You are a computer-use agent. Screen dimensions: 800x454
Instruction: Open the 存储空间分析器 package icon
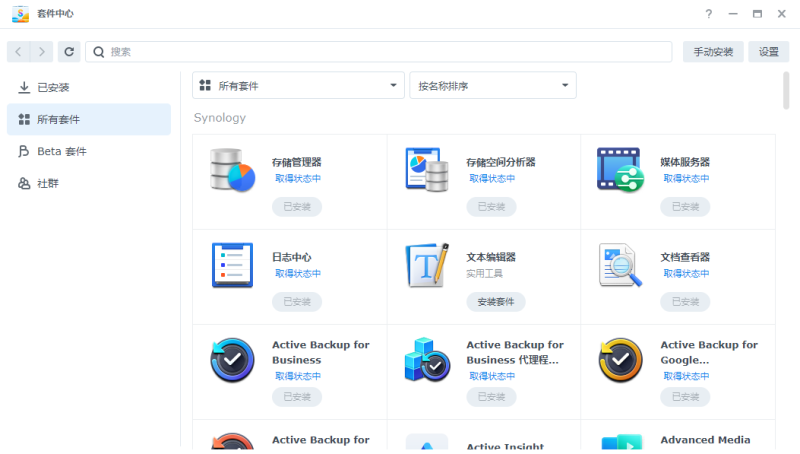tap(427, 170)
